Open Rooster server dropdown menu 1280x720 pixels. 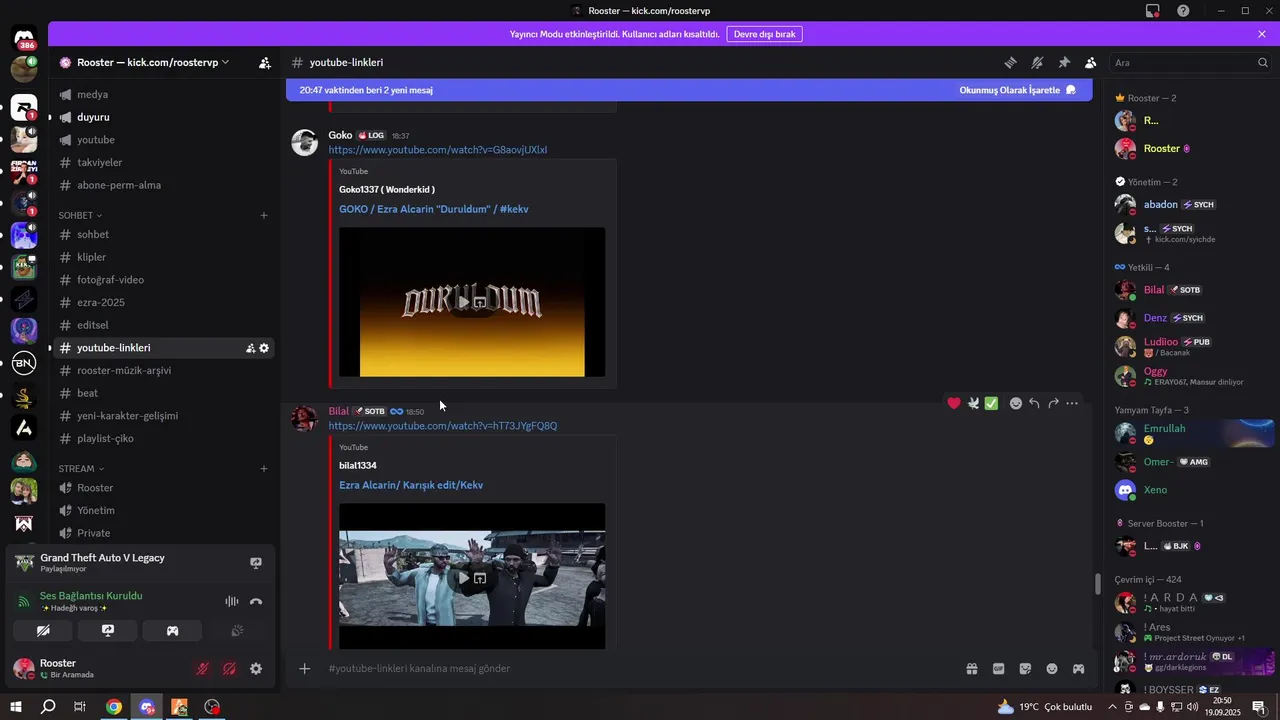coord(153,62)
